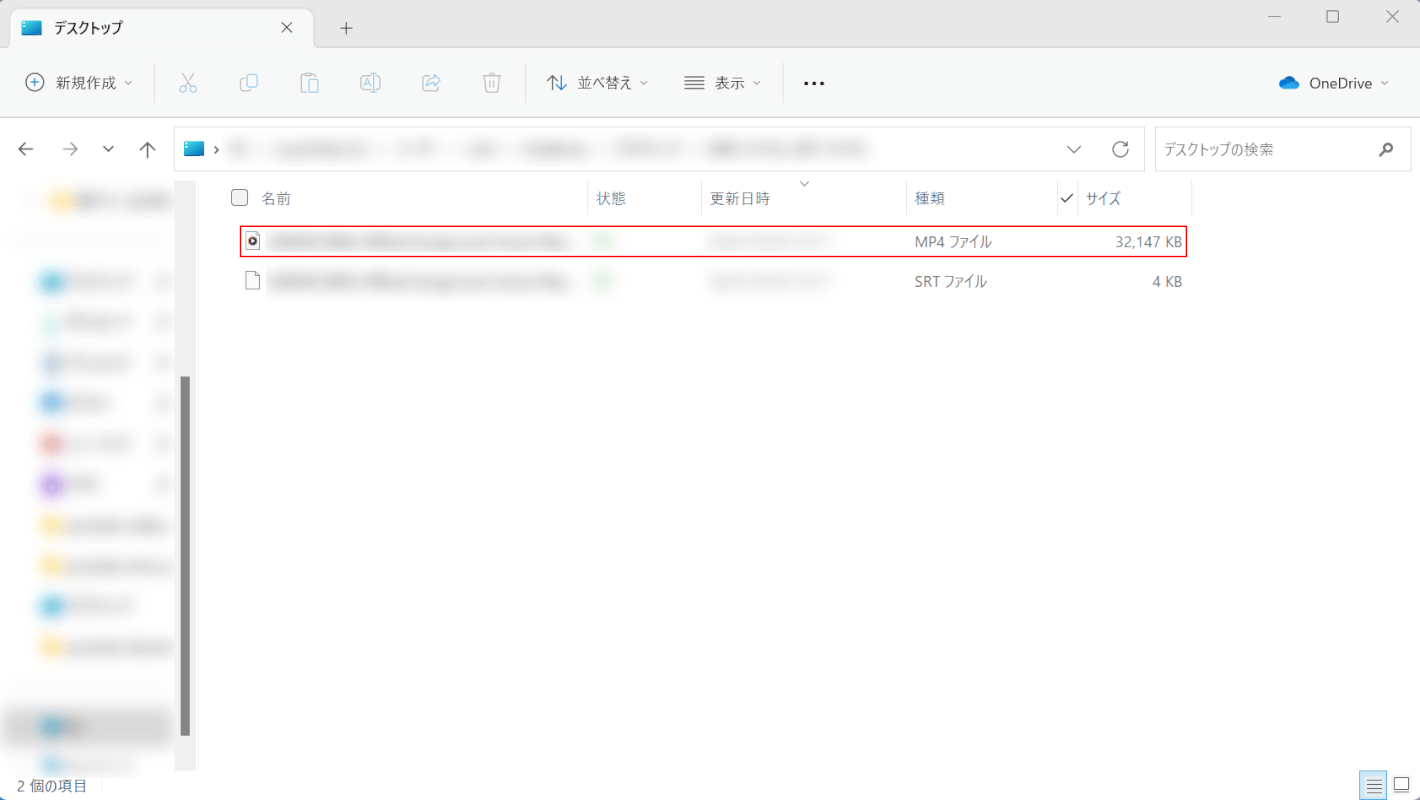The image size is (1420, 800).
Task: Open the 新規作成 (New) menu
Action: (79, 83)
